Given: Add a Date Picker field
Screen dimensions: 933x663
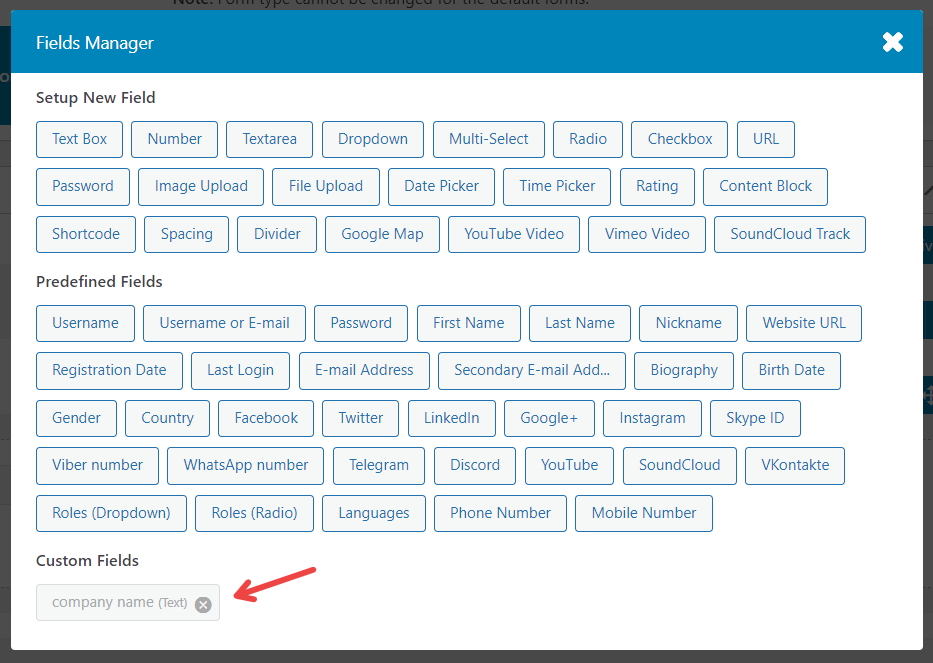Looking at the screenshot, I should tap(441, 186).
